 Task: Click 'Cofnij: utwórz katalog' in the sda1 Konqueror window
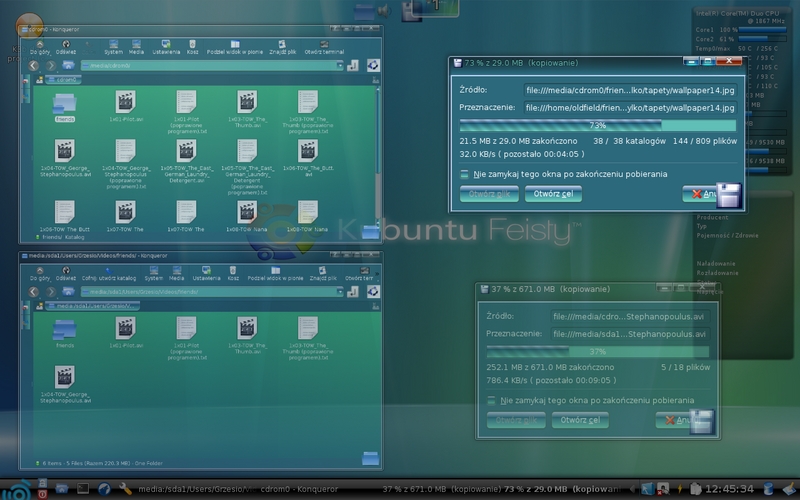109,274
